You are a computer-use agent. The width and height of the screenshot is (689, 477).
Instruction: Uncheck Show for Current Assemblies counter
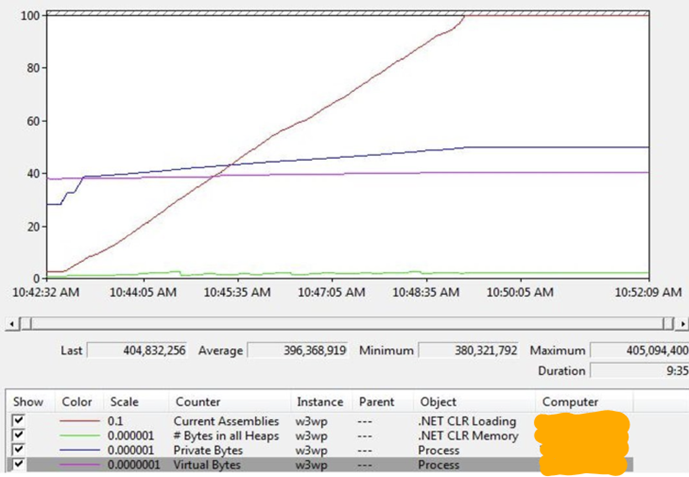pos(18,421)
